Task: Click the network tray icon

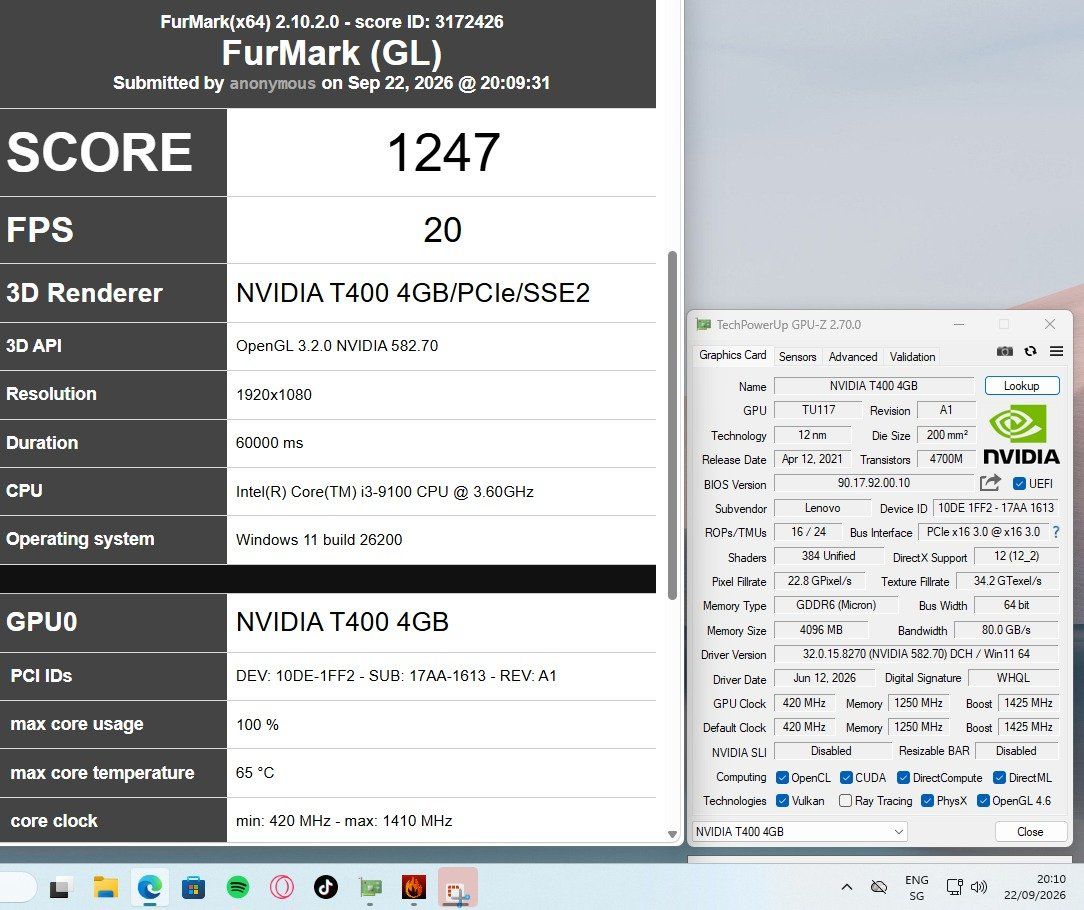Action: click(955, 887)
